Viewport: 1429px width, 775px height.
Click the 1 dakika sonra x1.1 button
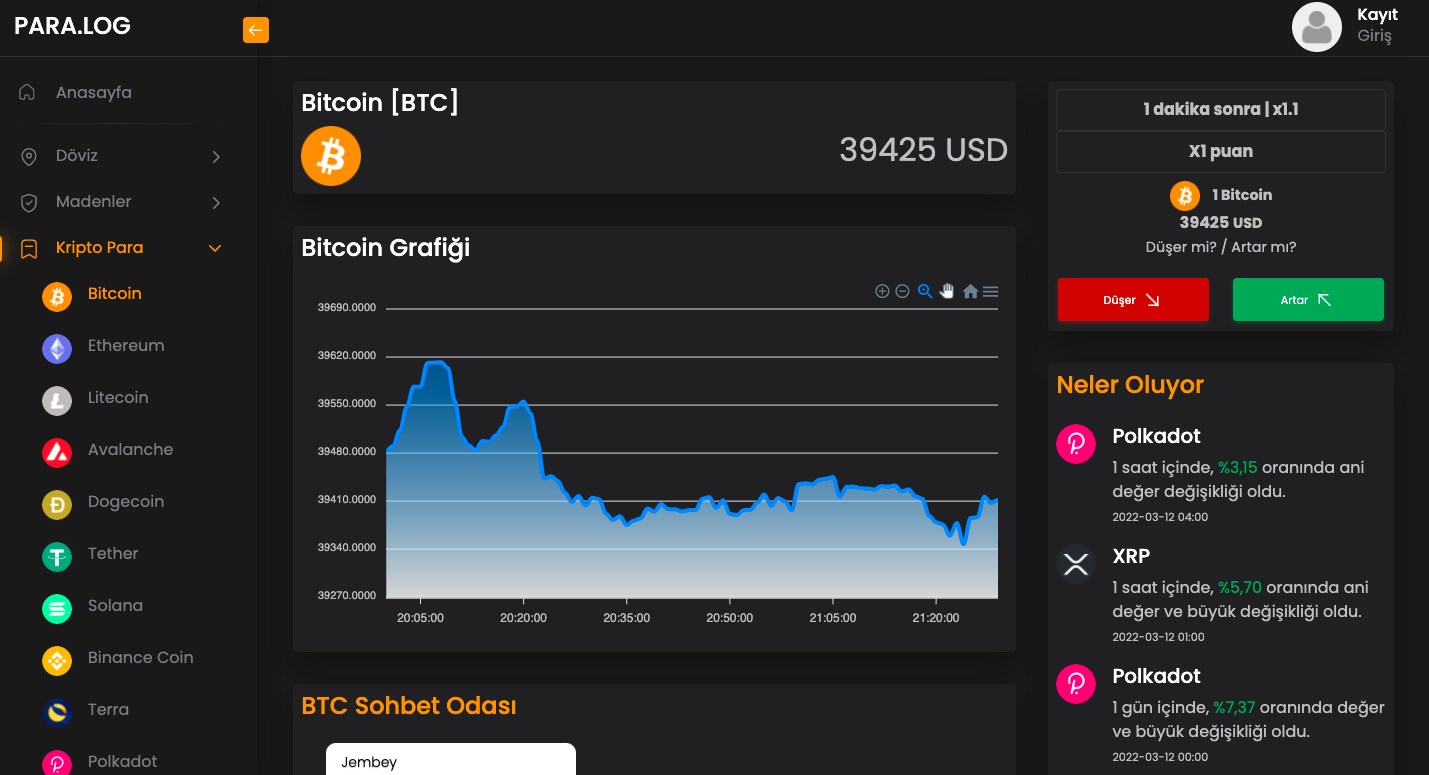(x=1221, y=110)
